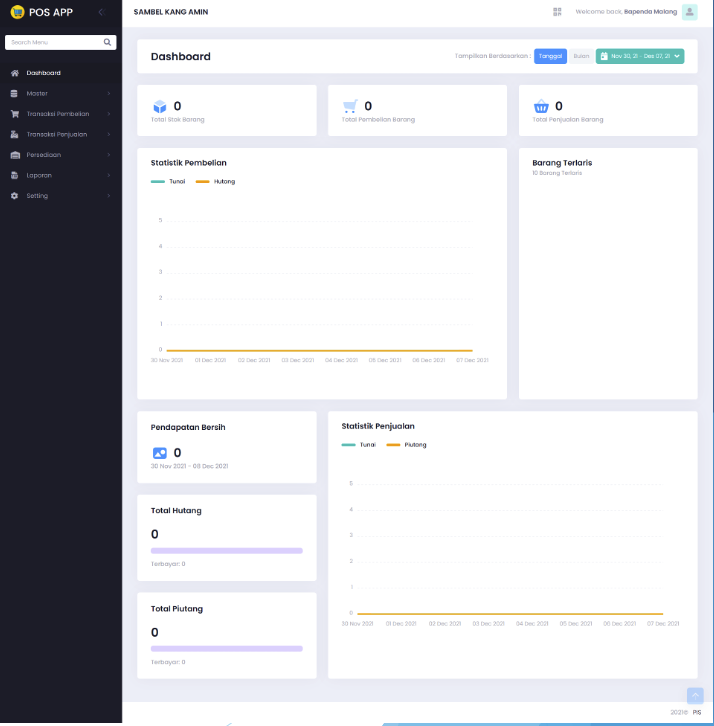Viewport: 714px width, 726px height.
Task: Click the Total Stok Barang box icon
Action: [159, 107]
